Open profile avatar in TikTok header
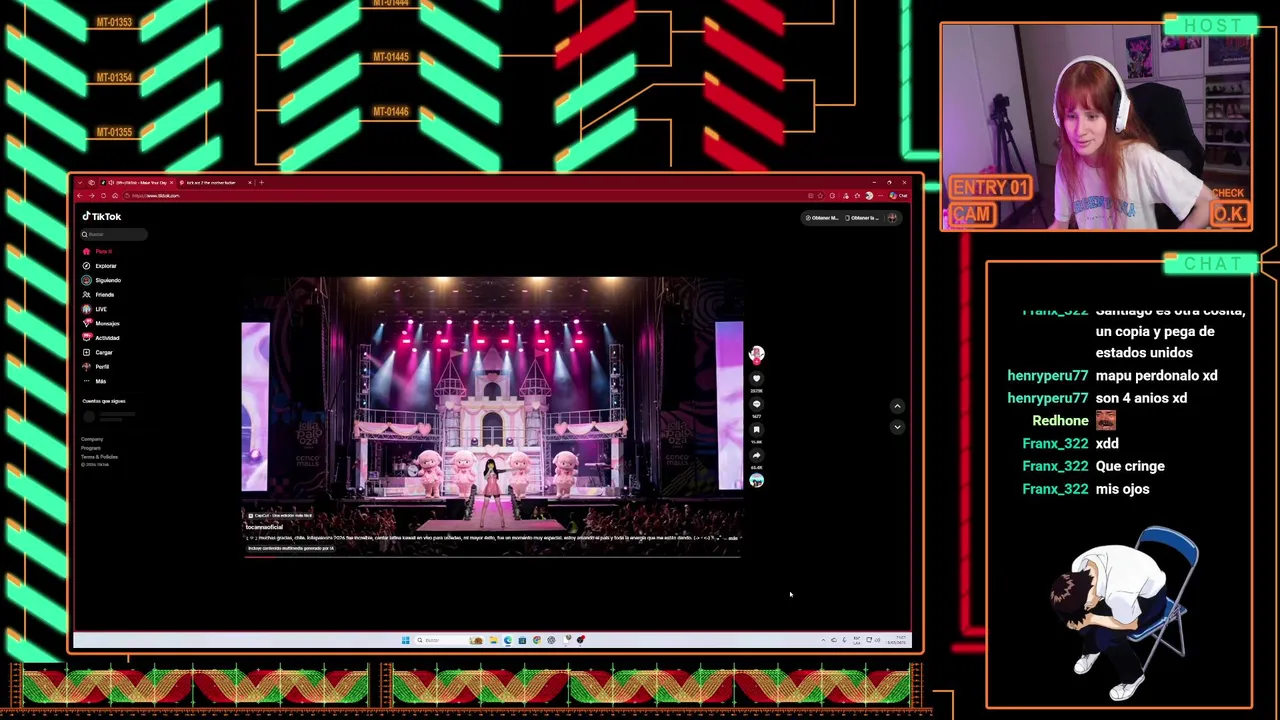Image resolution: width=1280 pixels, height=720 pixels. point(892,218)
